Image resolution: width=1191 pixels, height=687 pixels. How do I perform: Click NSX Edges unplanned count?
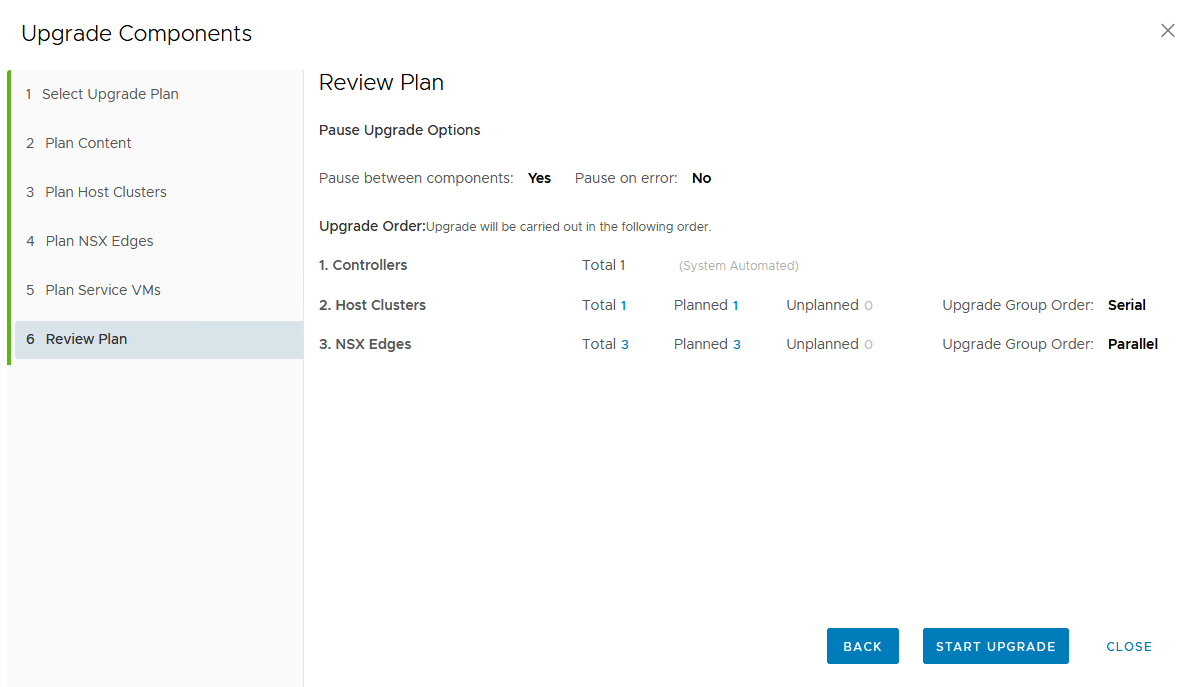tap(868, 345)
